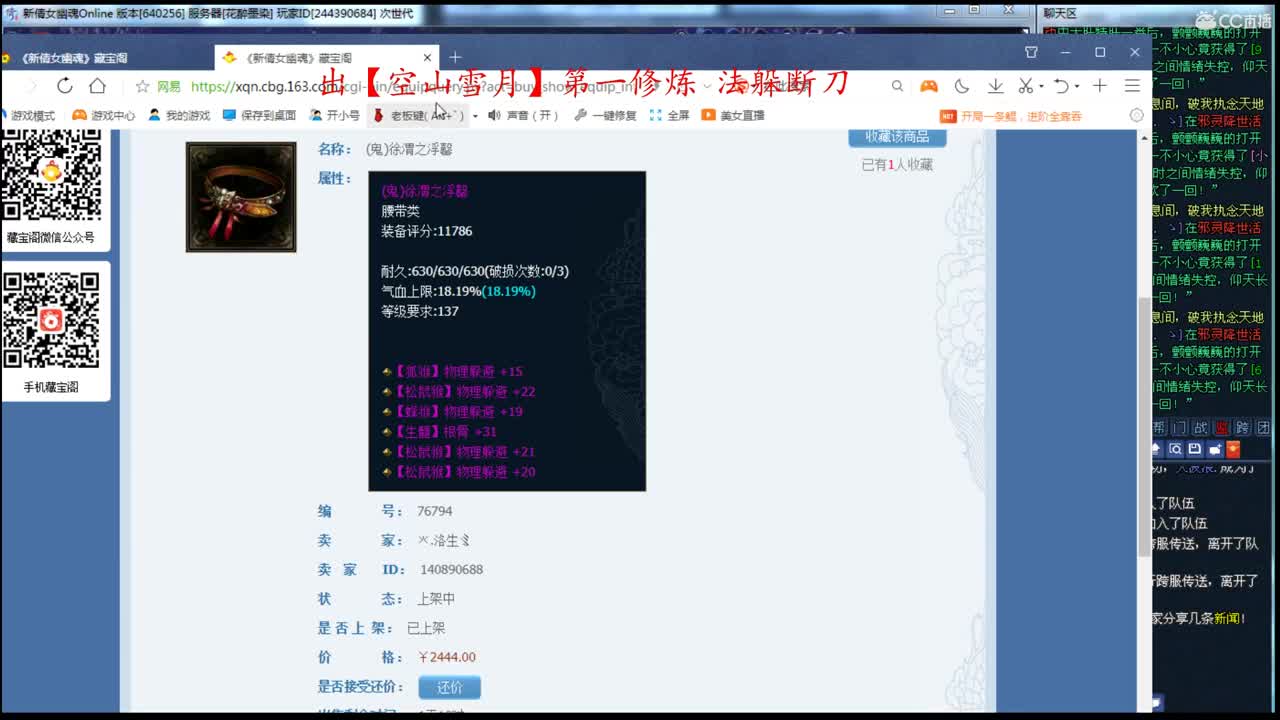Image resolution: width=1280 pixels, height=720 pixels.
Task: Click the 等级要求:137 line
Action: click(420, 311)
